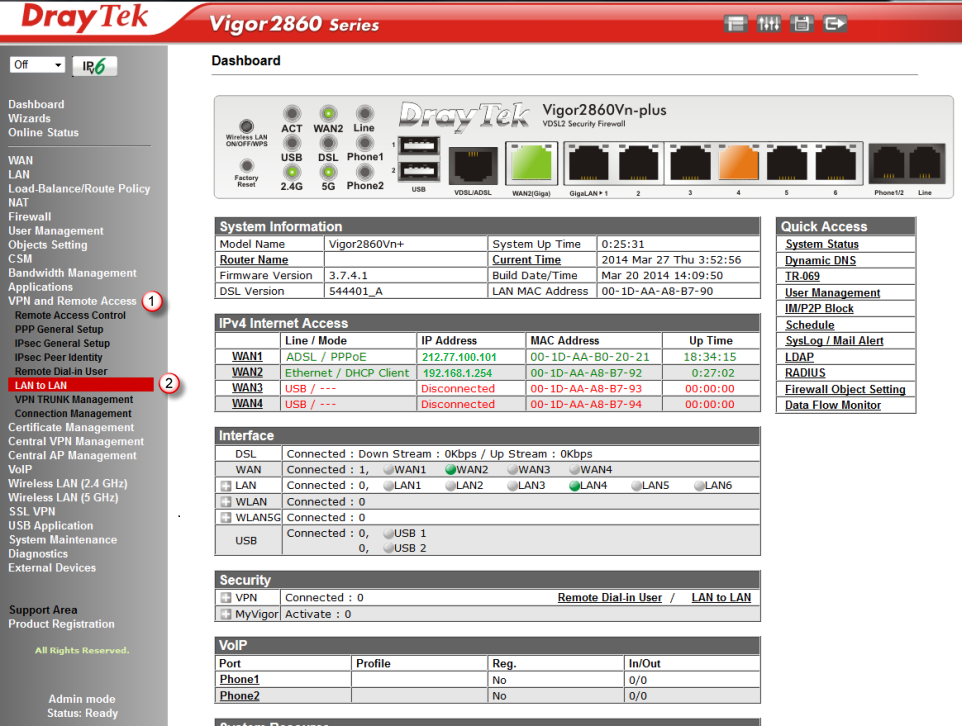The height and width of the screenshot is (726, 962).
Task: Open the WAN3 link in IPv4 Internet Access
Action: 247,388
